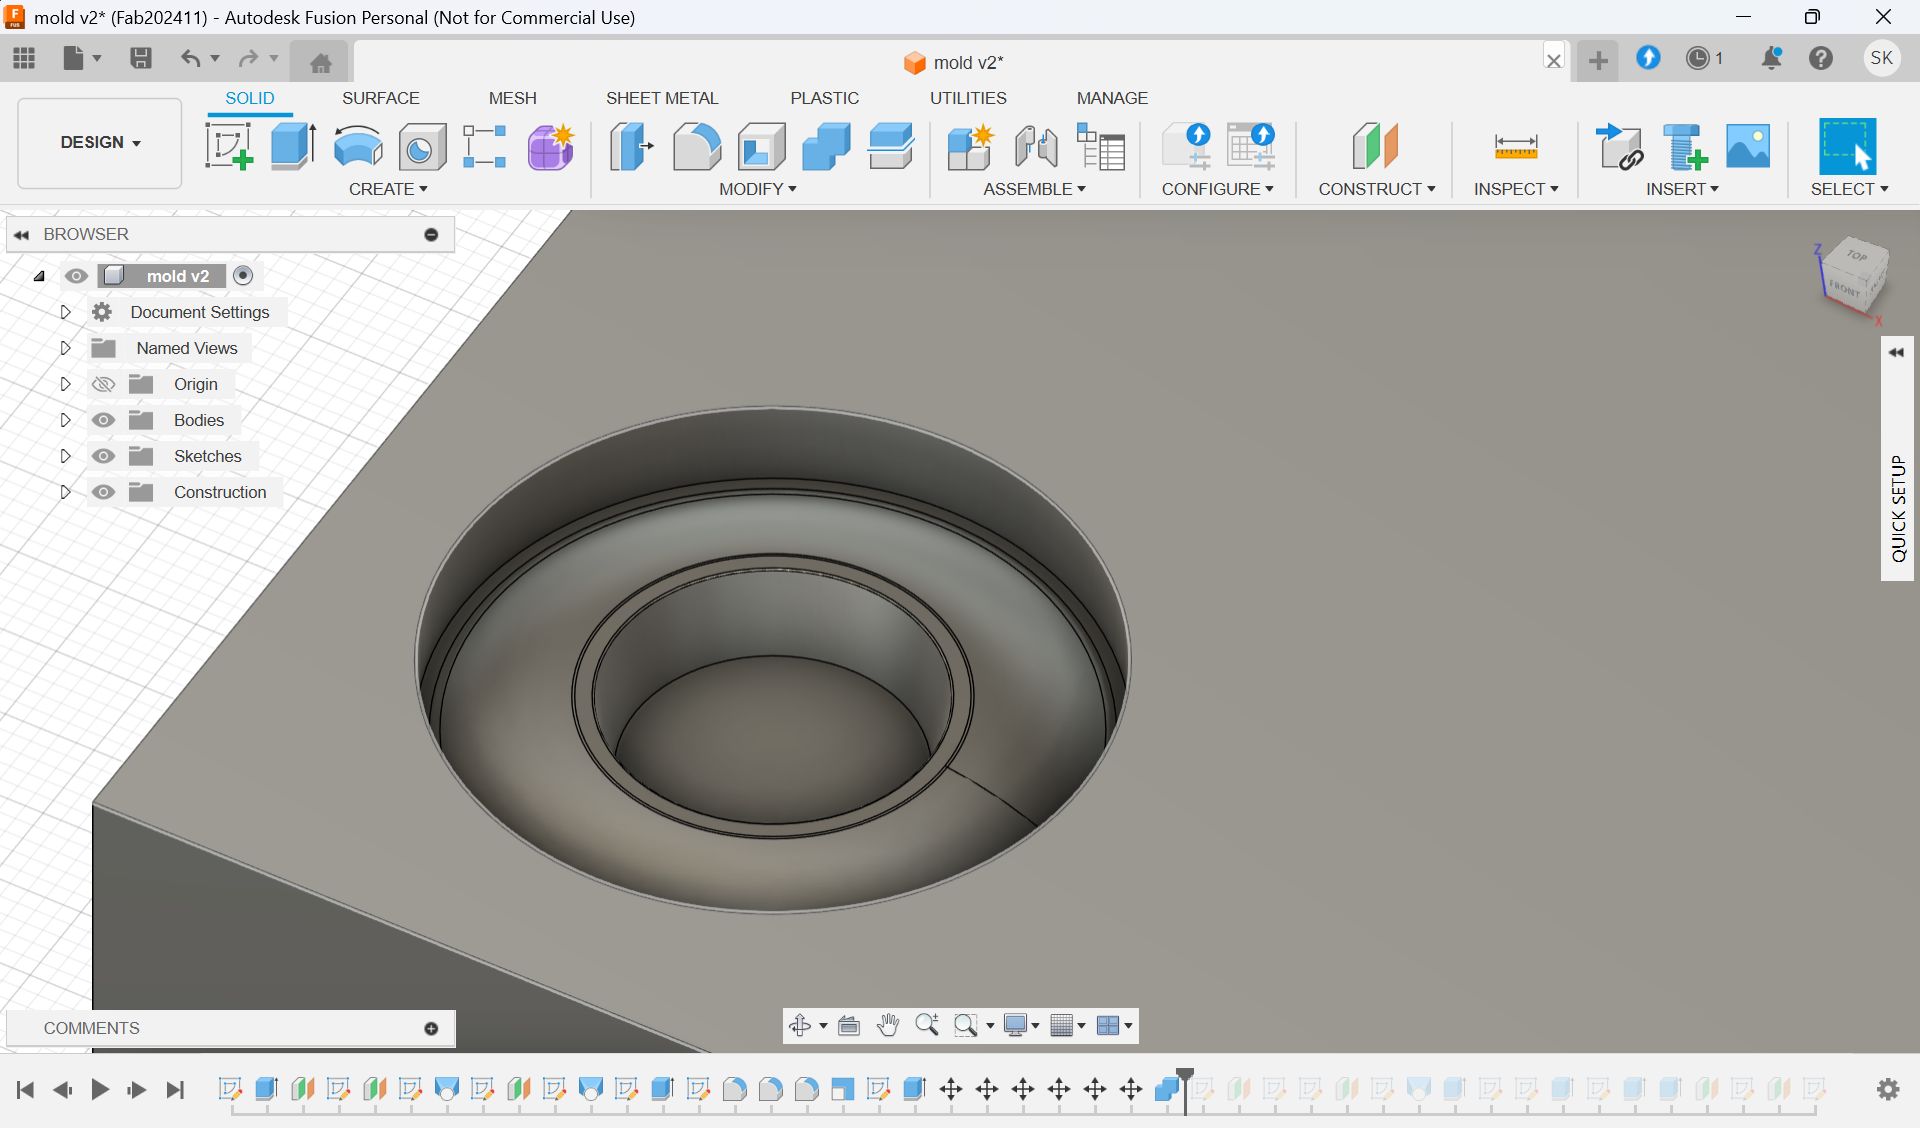Screen dimensions: 1920x1128
Task: Toggle visibility of mold v2 component
Action: click(x=76, y=276)
